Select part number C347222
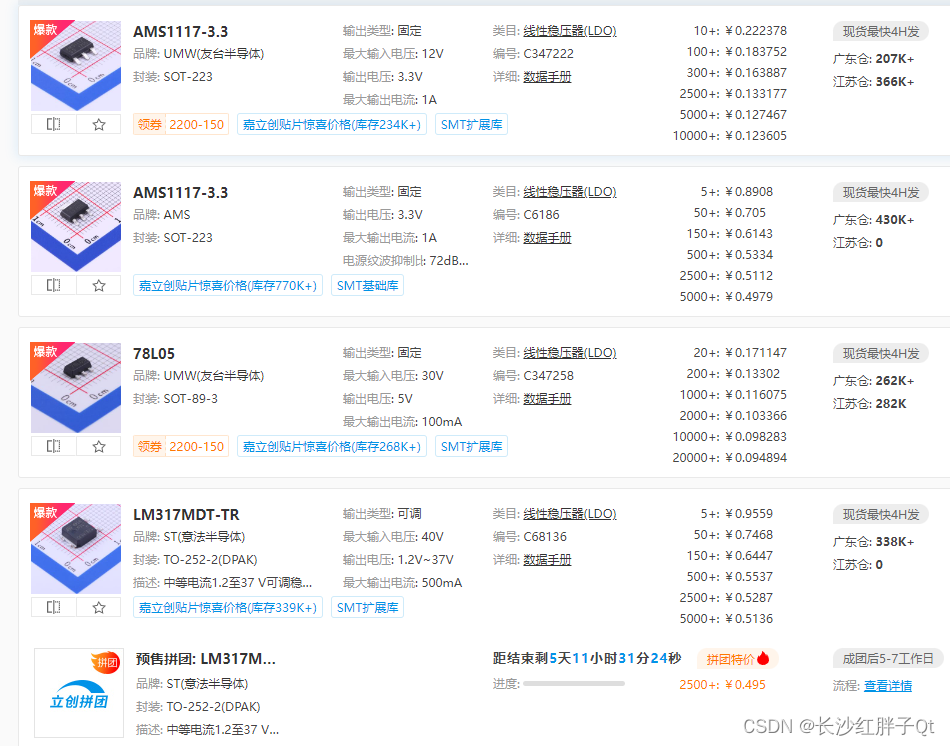Image resolution: width=950 pixels, height=746 pixels. [548, 54]
